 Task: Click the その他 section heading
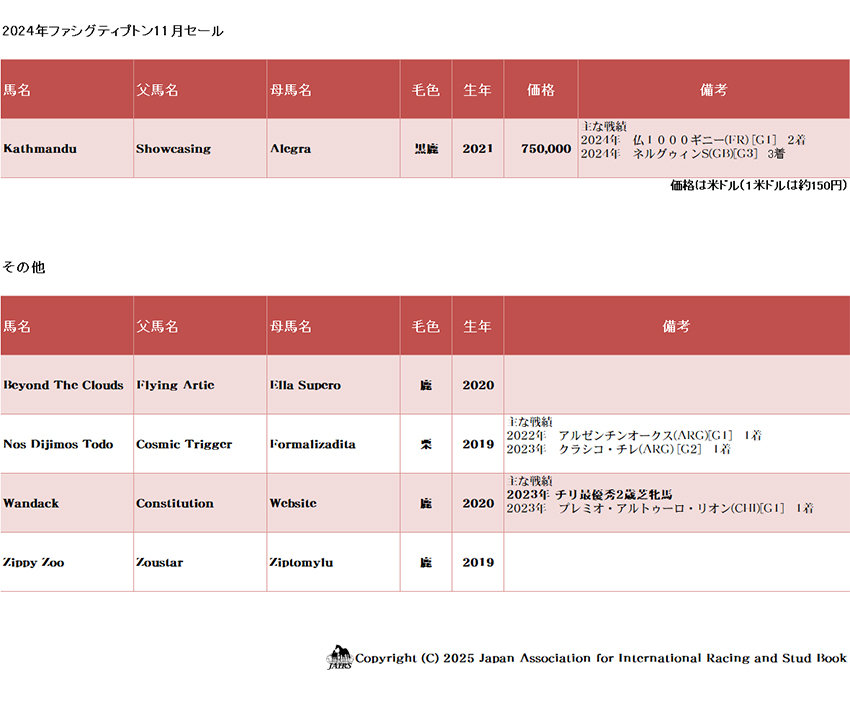pyautogui.click(x=23, y=267)
